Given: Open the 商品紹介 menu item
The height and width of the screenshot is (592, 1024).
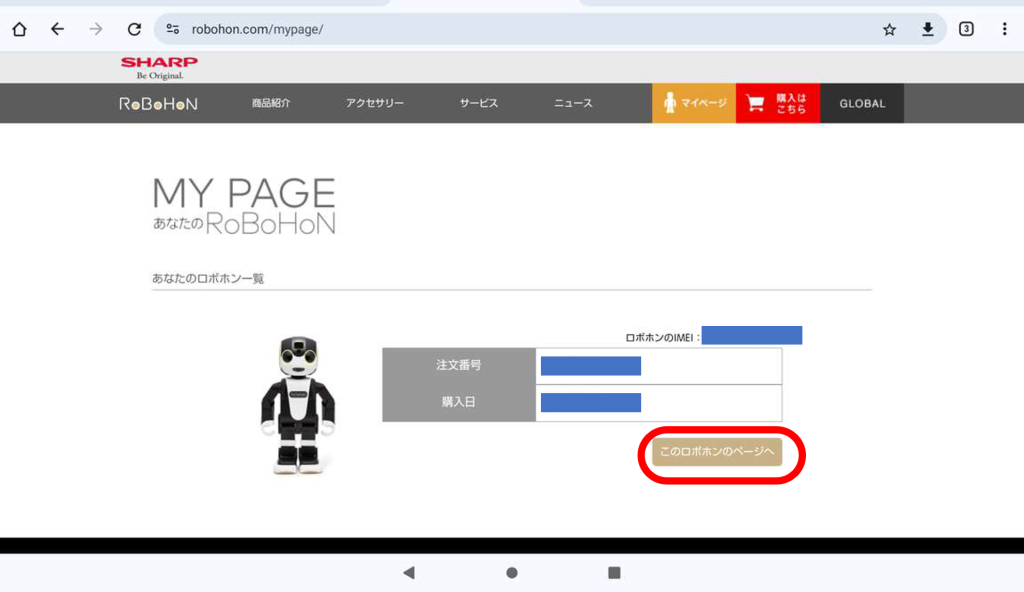Looking at the screenshot, I should pyautogui.click(x=271, y=103).
